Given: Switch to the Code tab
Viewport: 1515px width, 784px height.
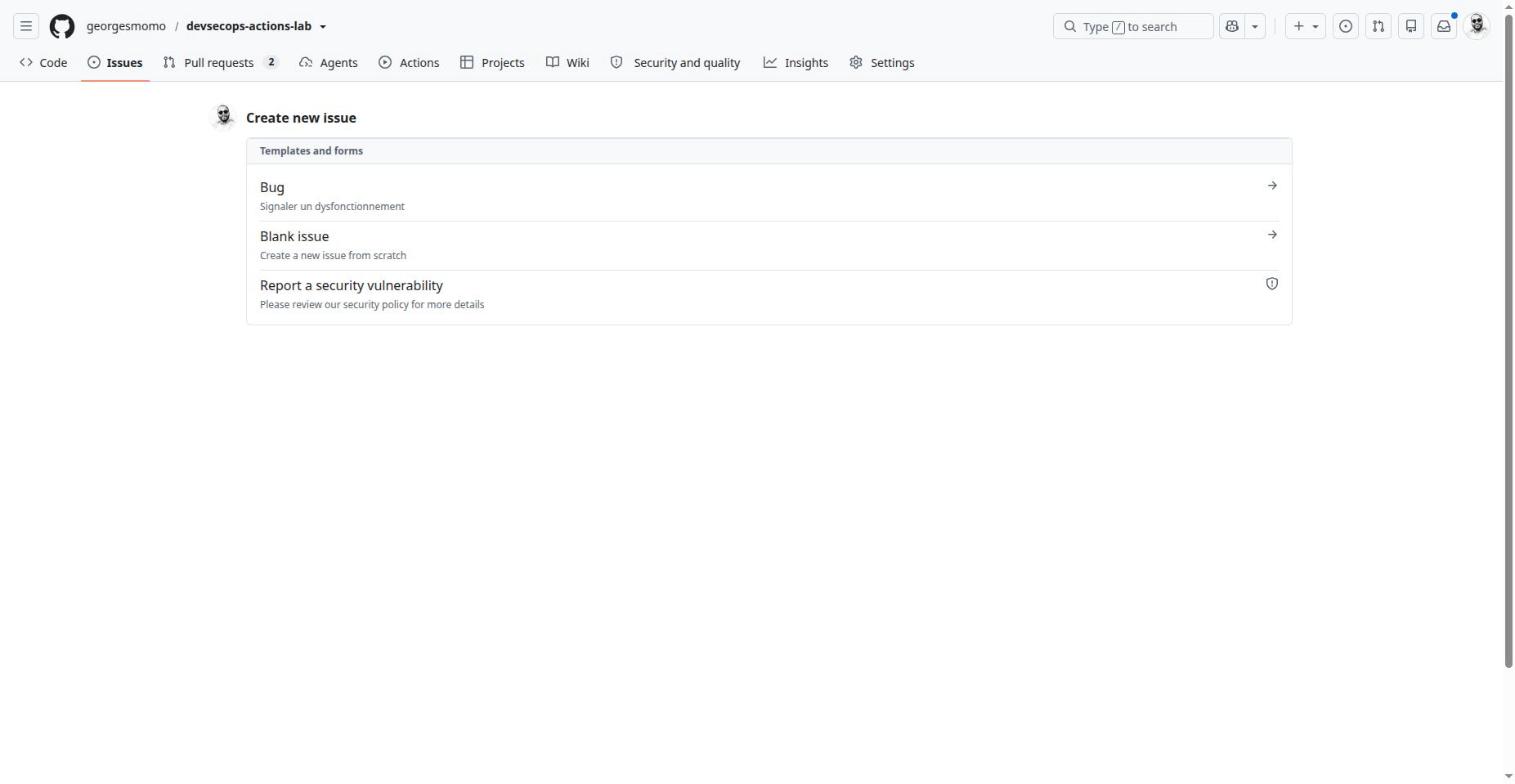Looking at the screenshot, I should pos(43,62).
